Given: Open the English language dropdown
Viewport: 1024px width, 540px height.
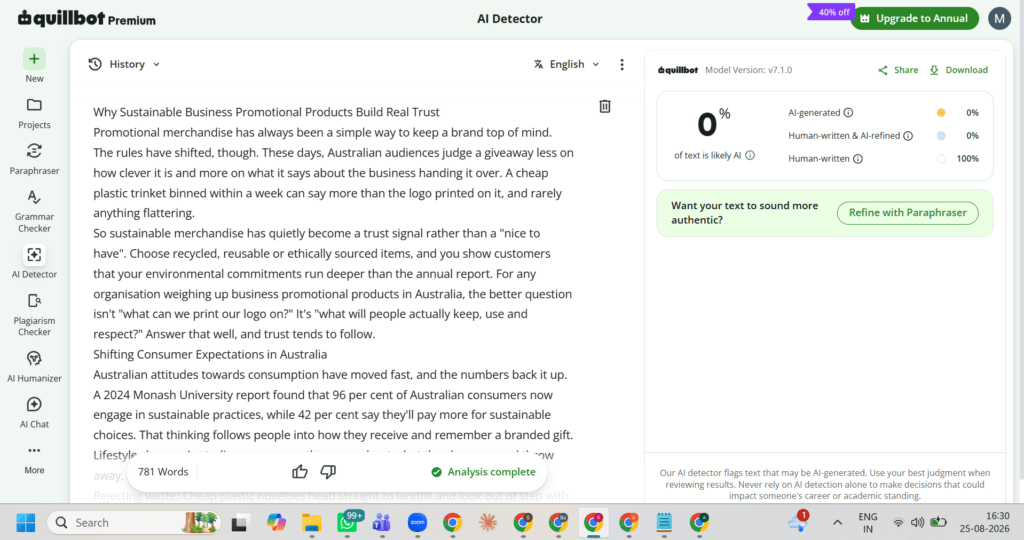Looking at the screenshot, I should [x=566, y=64].
